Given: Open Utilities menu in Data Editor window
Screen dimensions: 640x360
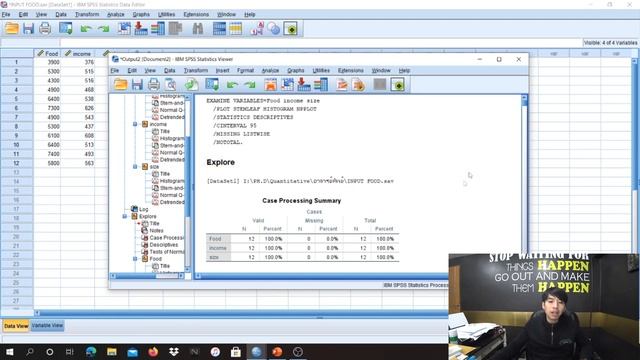Looking at the screenshot, I should pos(167,14).
